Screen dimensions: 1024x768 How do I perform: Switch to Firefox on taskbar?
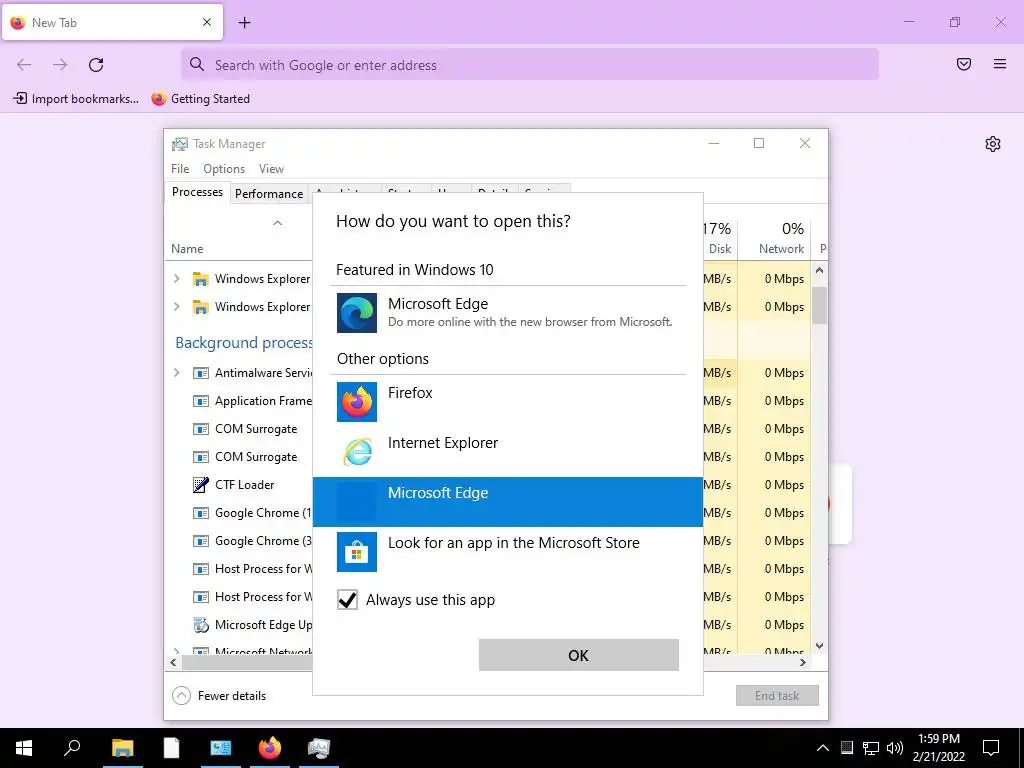pos(270,748)
